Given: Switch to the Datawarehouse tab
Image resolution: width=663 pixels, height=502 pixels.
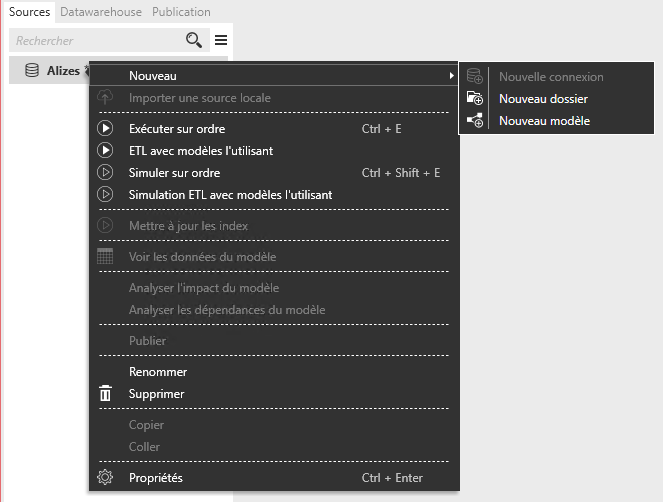Looking at the screenshot, I should (102, 12).
